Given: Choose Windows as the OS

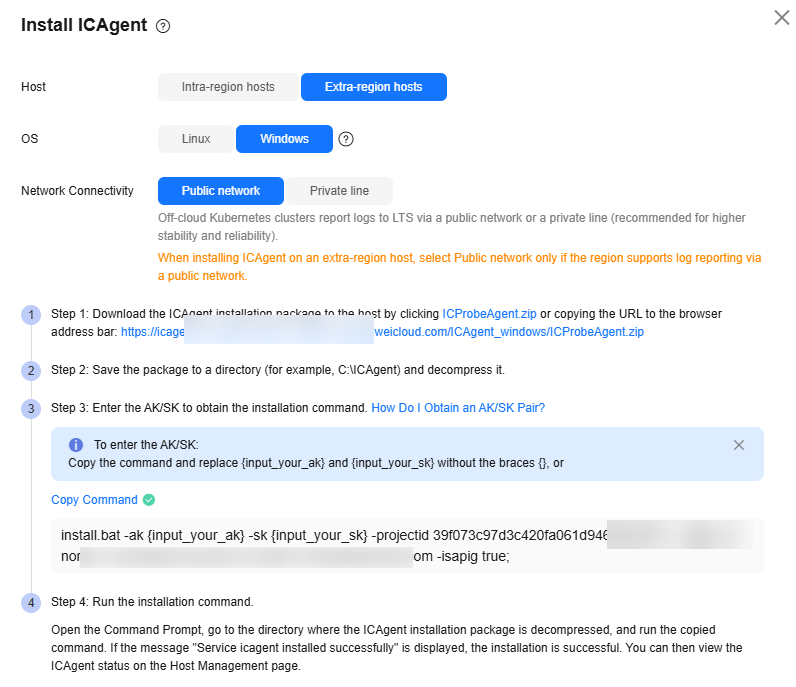Looking at the screenshot, I should (284, 139).
